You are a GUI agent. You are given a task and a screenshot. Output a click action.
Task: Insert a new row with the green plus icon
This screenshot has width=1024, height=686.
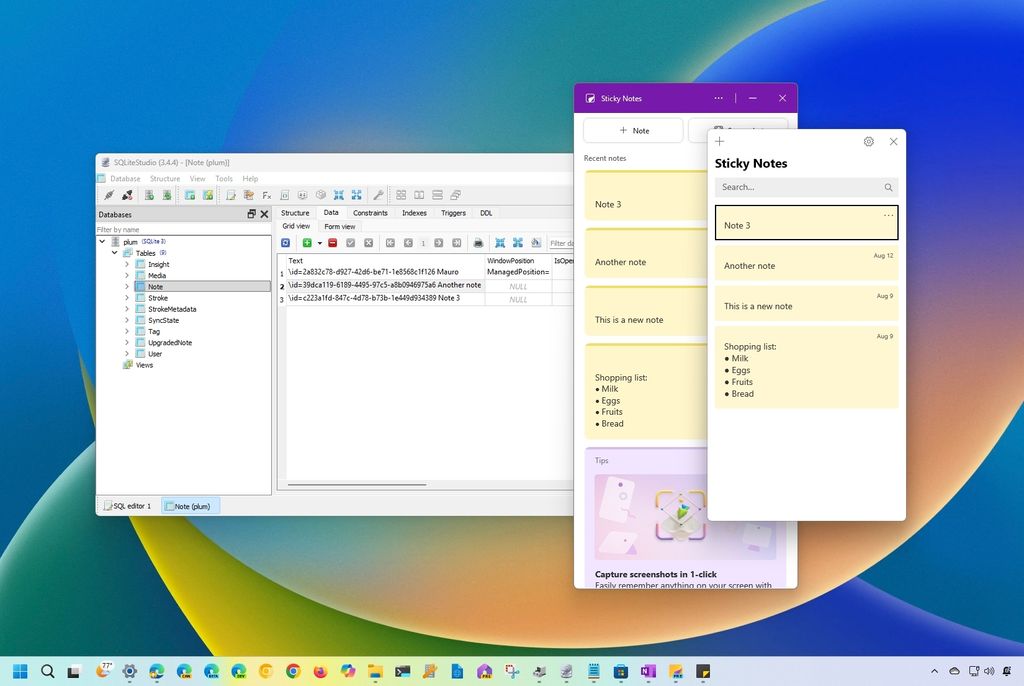(307, 242)
